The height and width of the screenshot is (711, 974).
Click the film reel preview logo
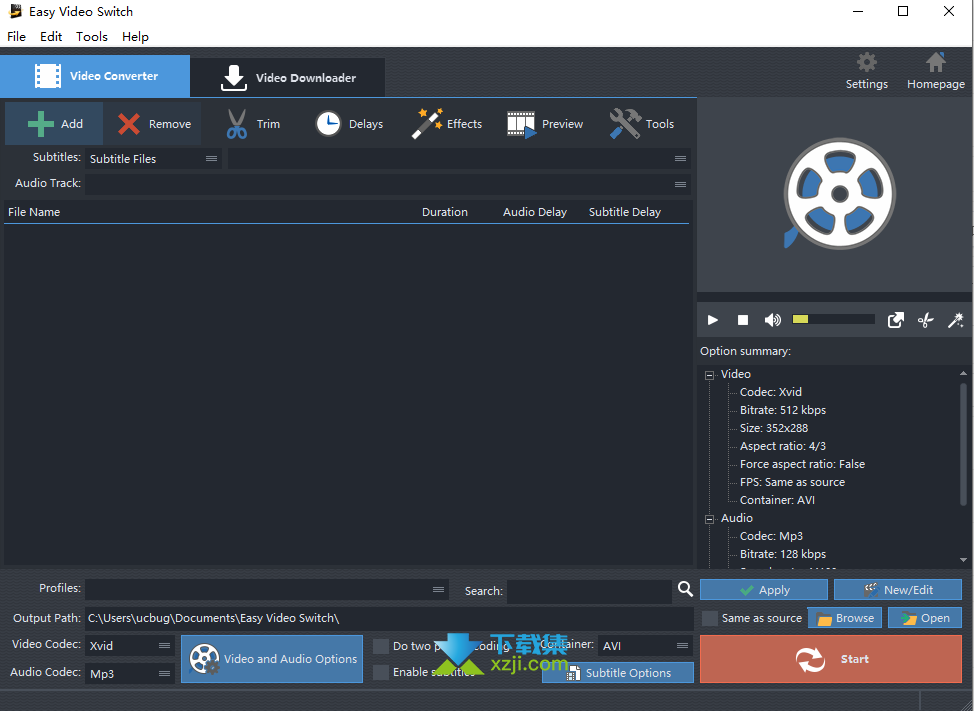(839, 194)
